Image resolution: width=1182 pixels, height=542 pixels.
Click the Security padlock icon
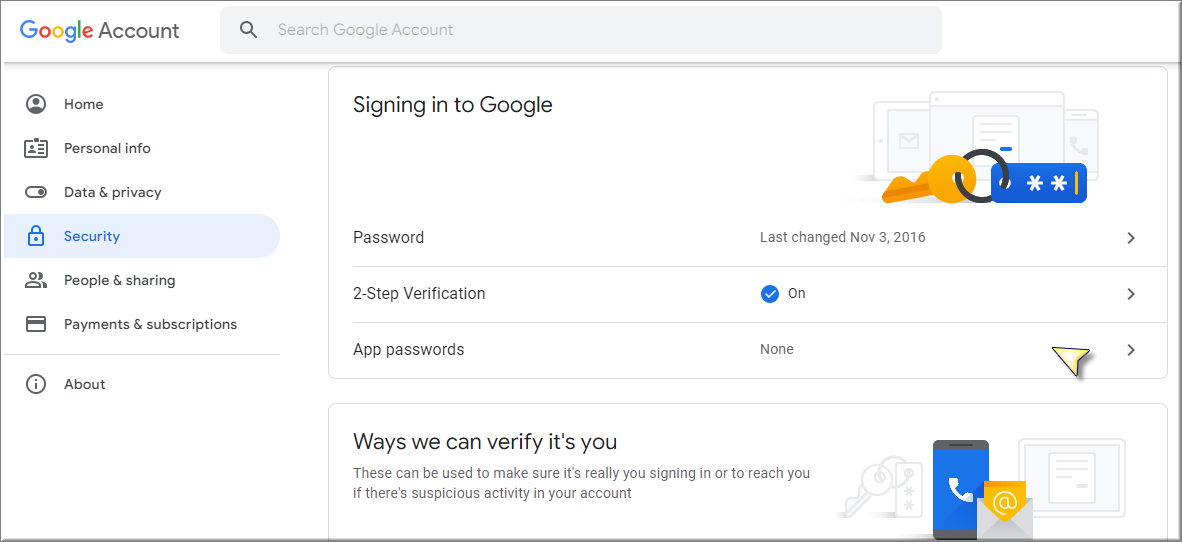(35, 236)
